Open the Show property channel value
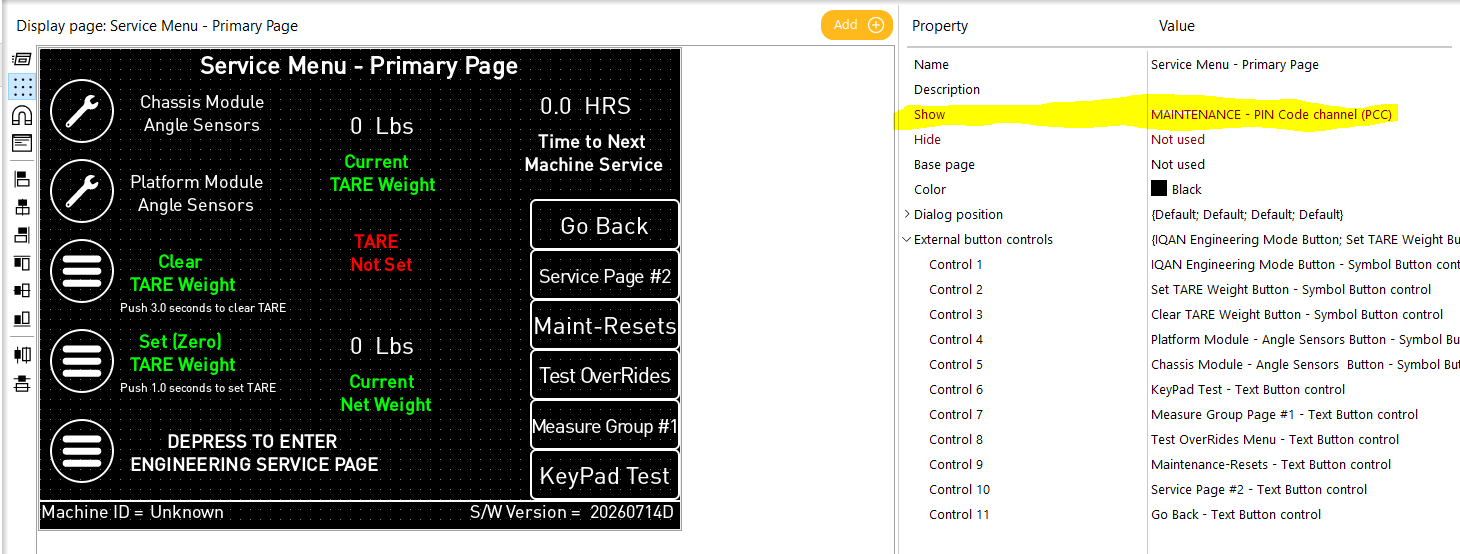This screenshot has height=554, width=1460. tap(1271, 115)
